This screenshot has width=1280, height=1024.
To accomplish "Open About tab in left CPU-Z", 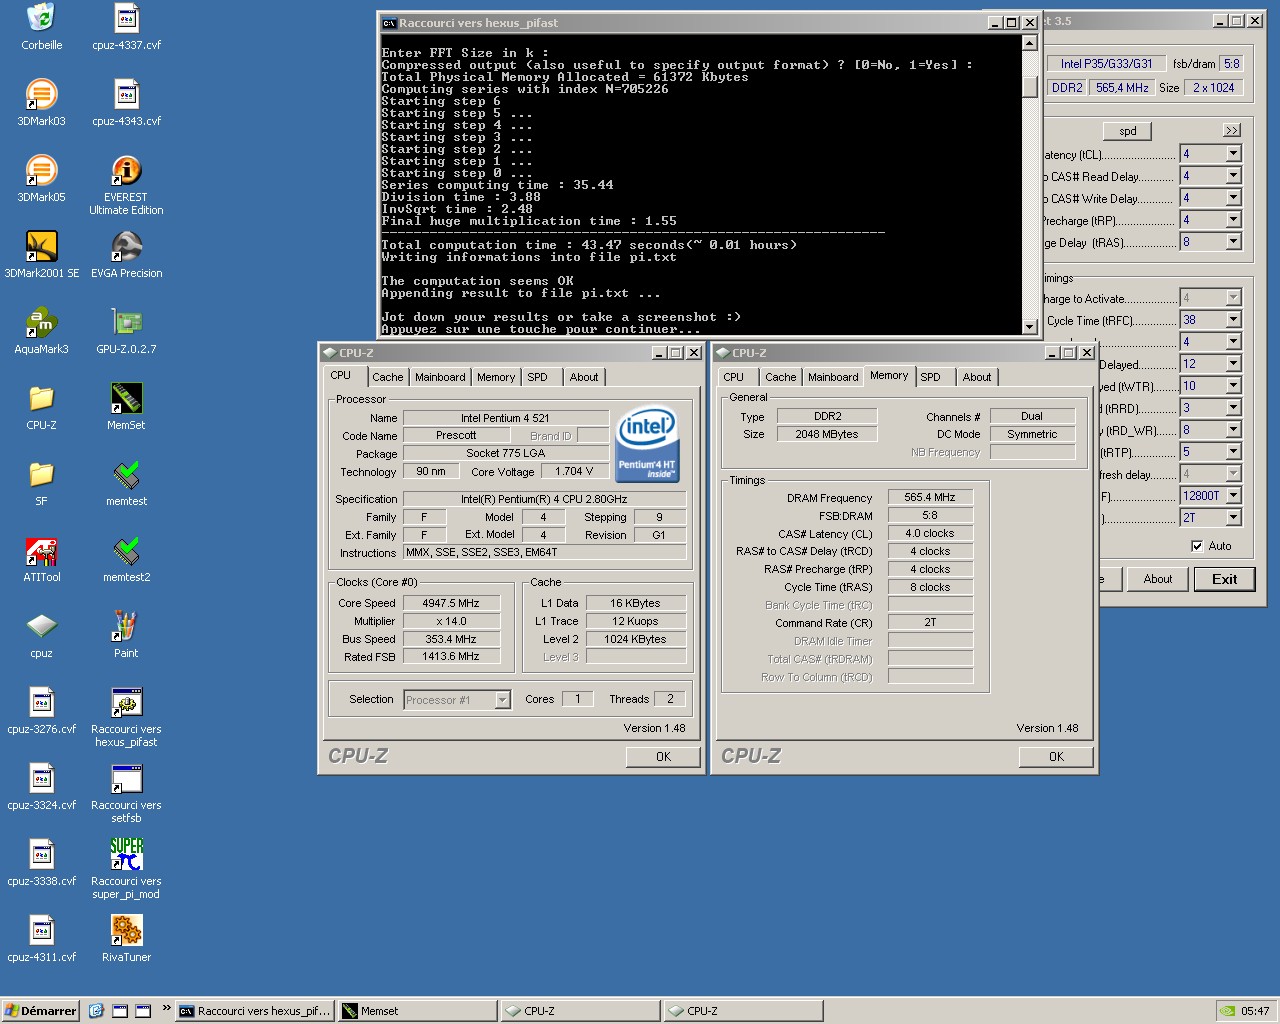I will point(584,377).
